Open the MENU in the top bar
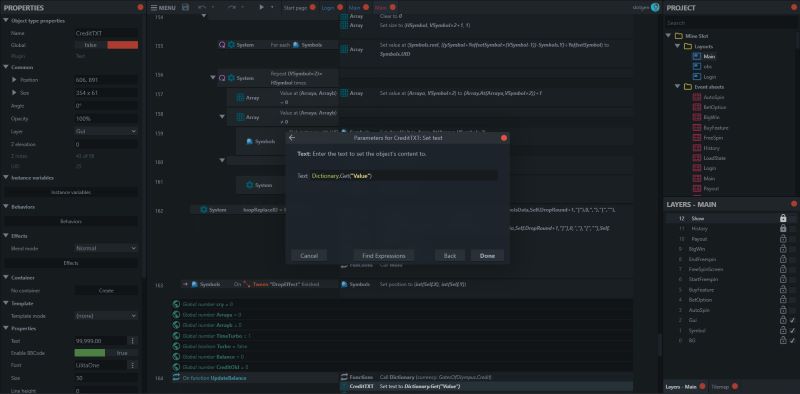 [x=164, y=8]
